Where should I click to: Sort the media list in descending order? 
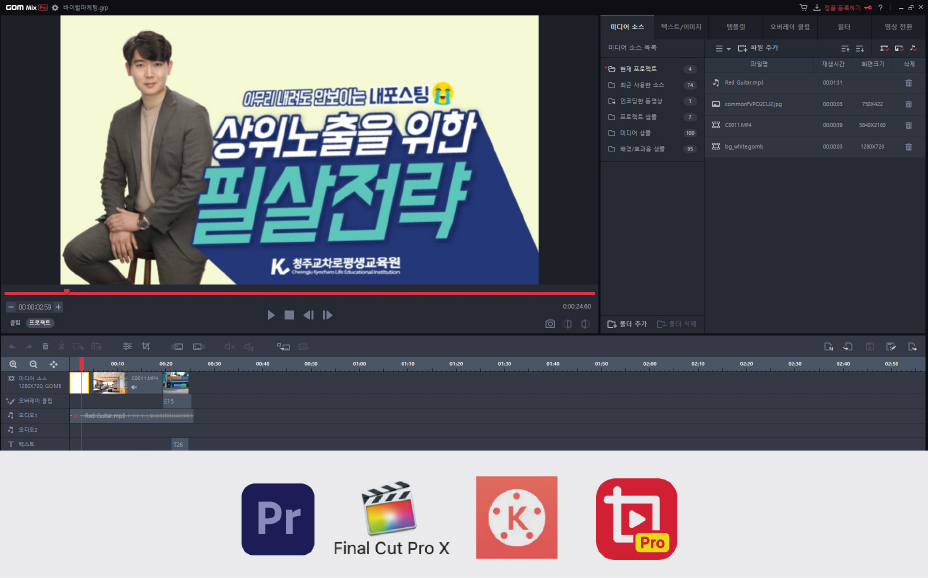click(x=860, y=49)
